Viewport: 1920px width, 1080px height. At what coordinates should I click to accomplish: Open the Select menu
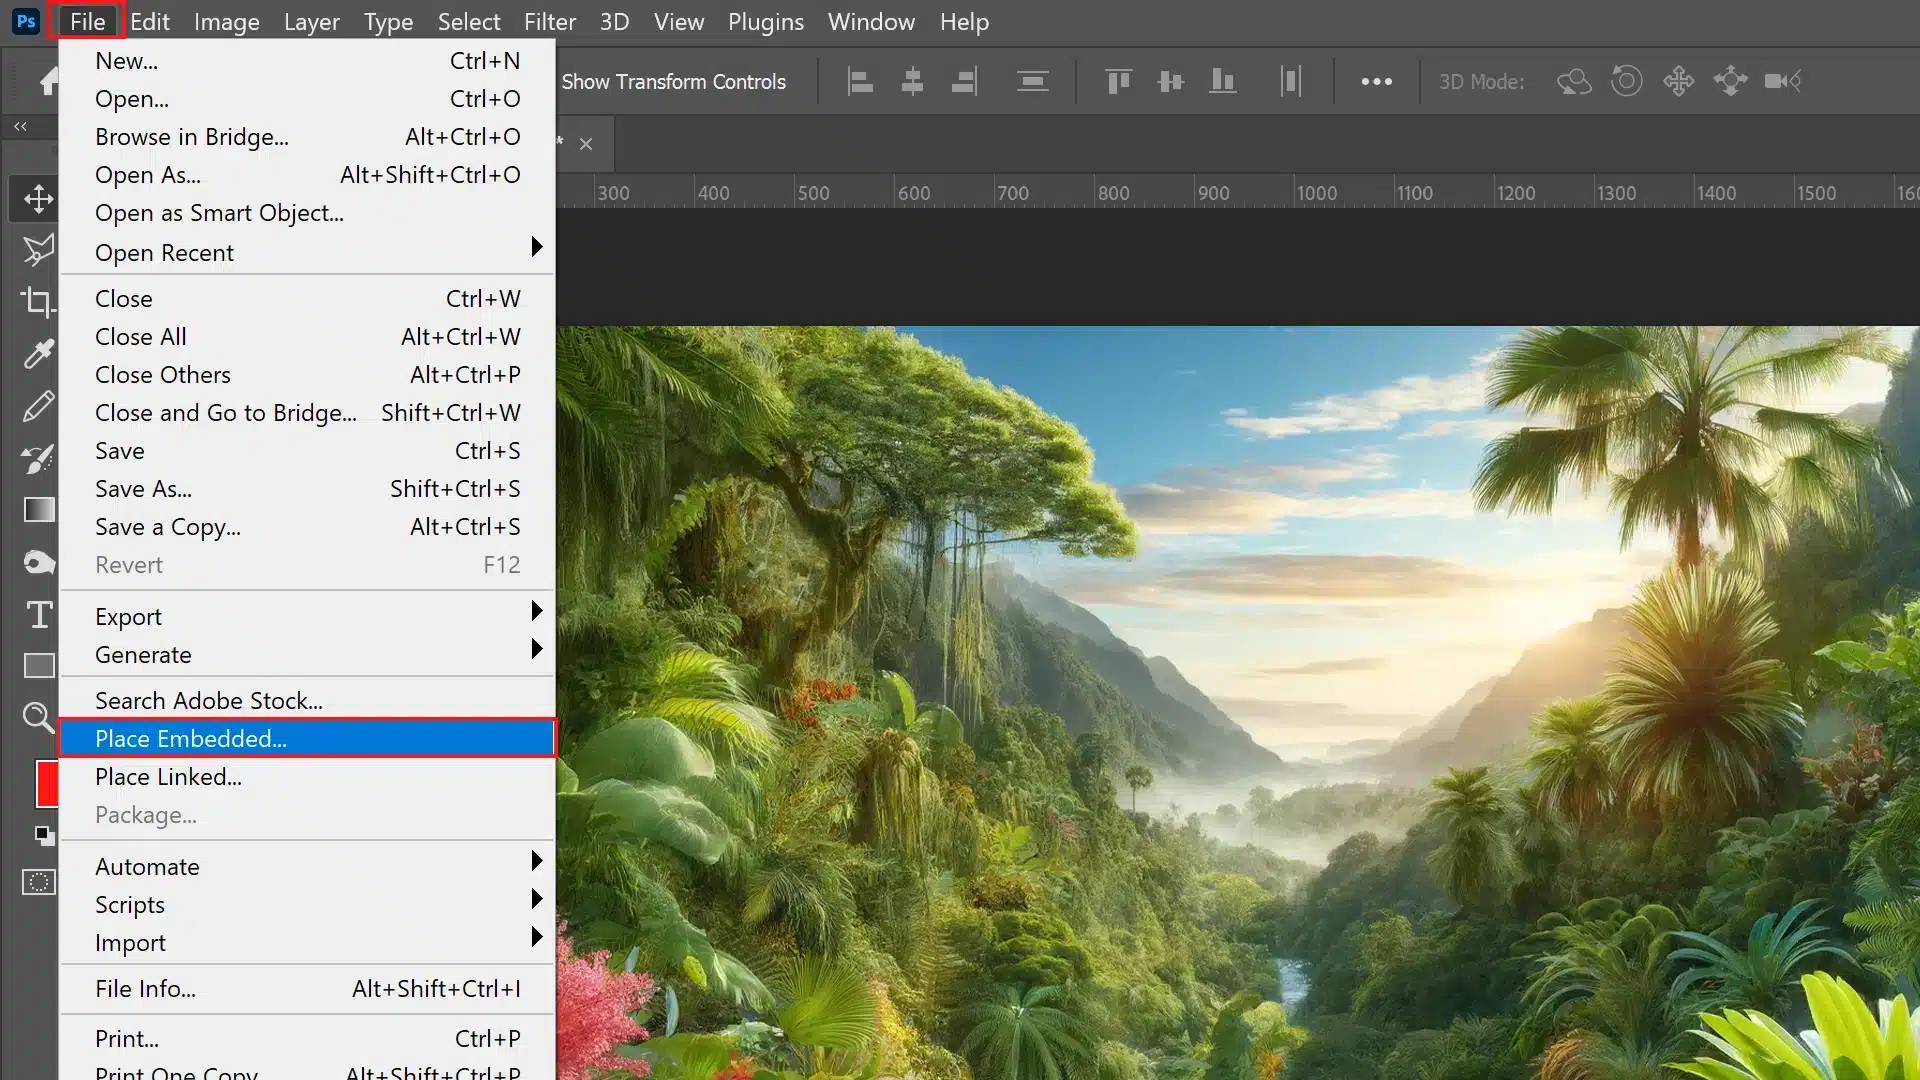point(469,21)
